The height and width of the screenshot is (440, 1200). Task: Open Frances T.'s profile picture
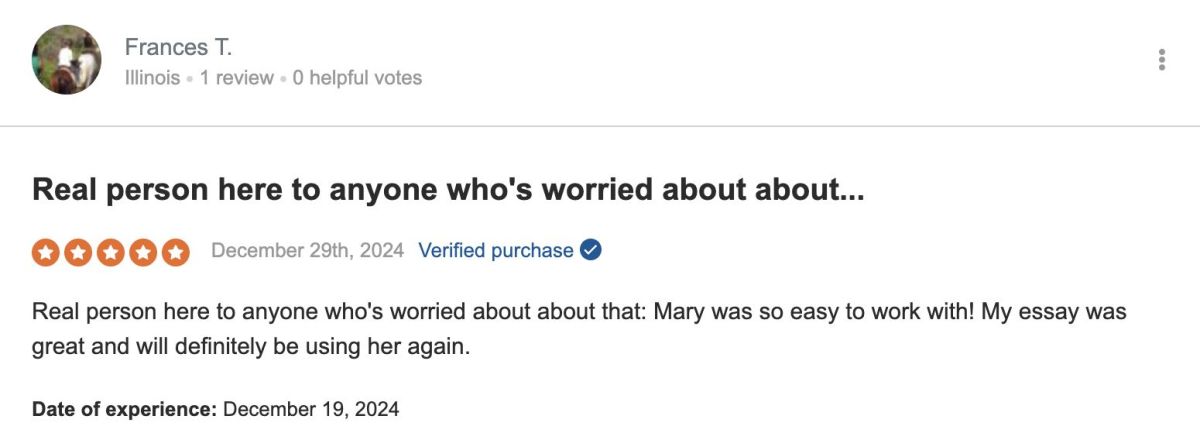click(67, 60)
